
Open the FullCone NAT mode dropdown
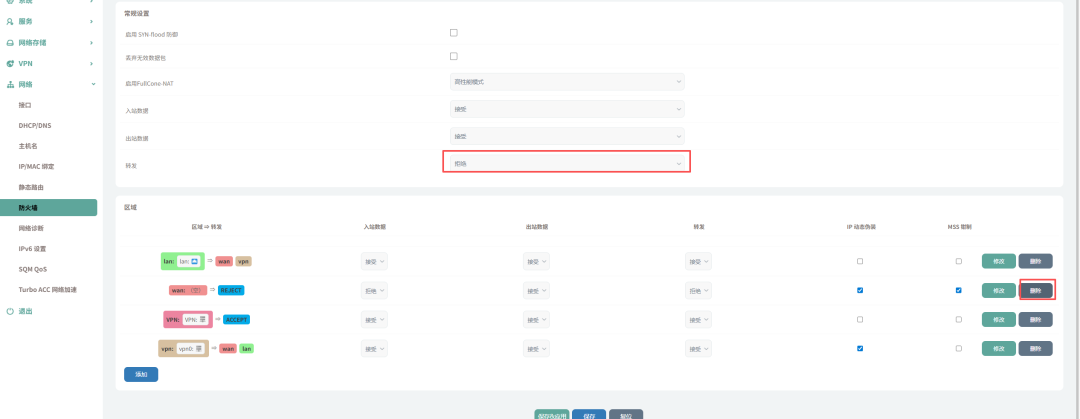point(567,81)
